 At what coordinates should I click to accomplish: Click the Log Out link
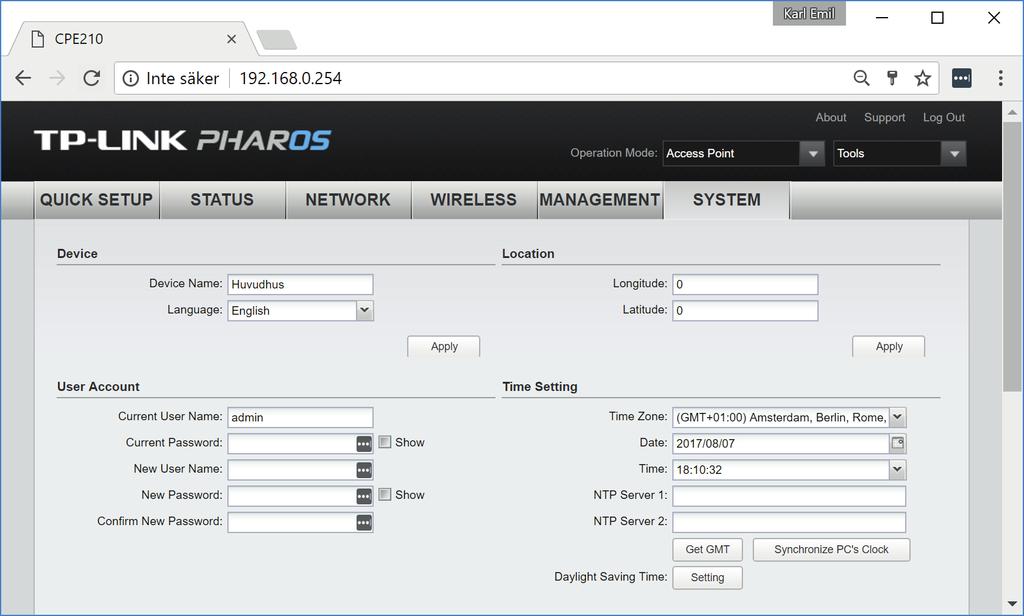click(944, 118)
